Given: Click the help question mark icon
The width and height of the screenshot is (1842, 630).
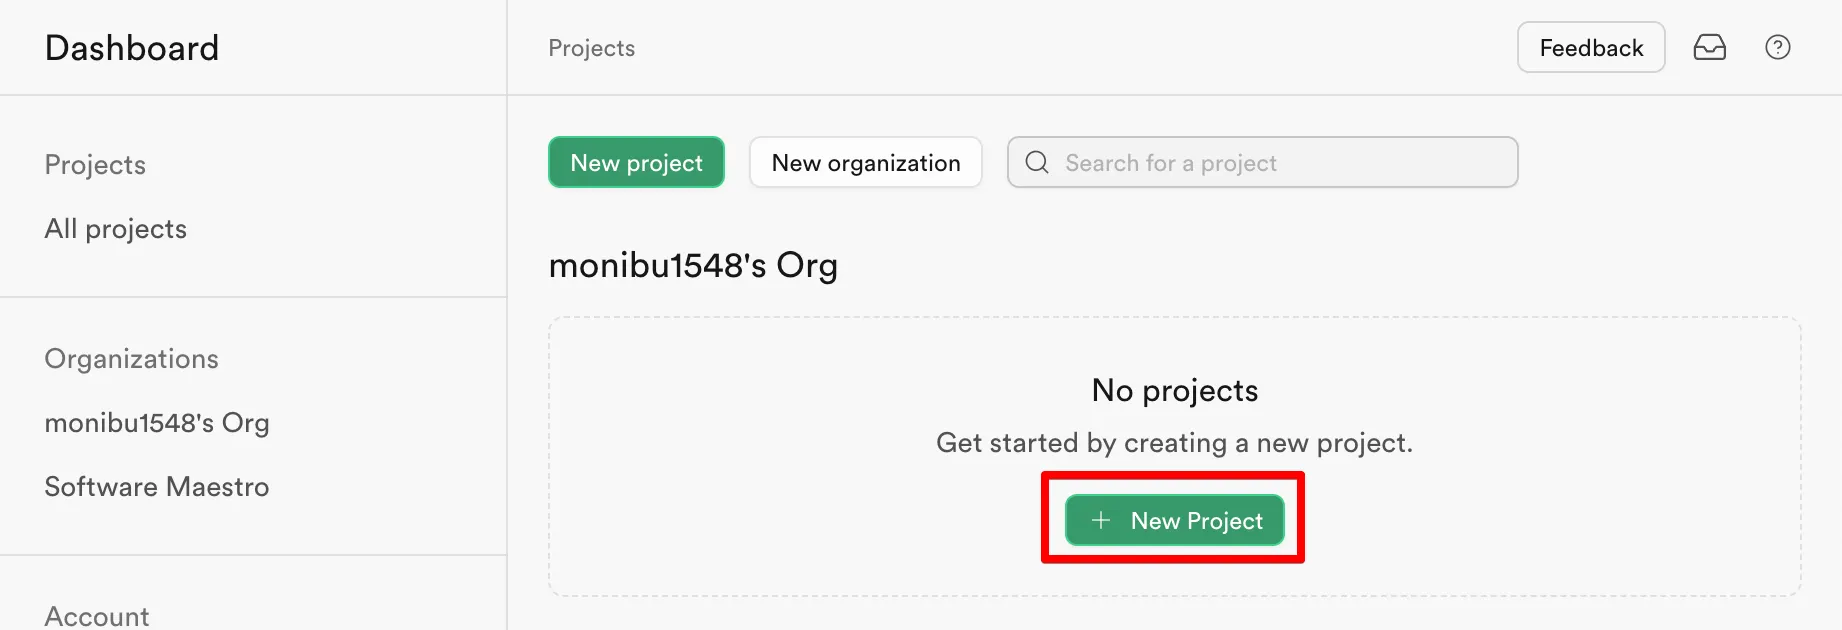Looking at the screenshot, I should click(1777, 47).
